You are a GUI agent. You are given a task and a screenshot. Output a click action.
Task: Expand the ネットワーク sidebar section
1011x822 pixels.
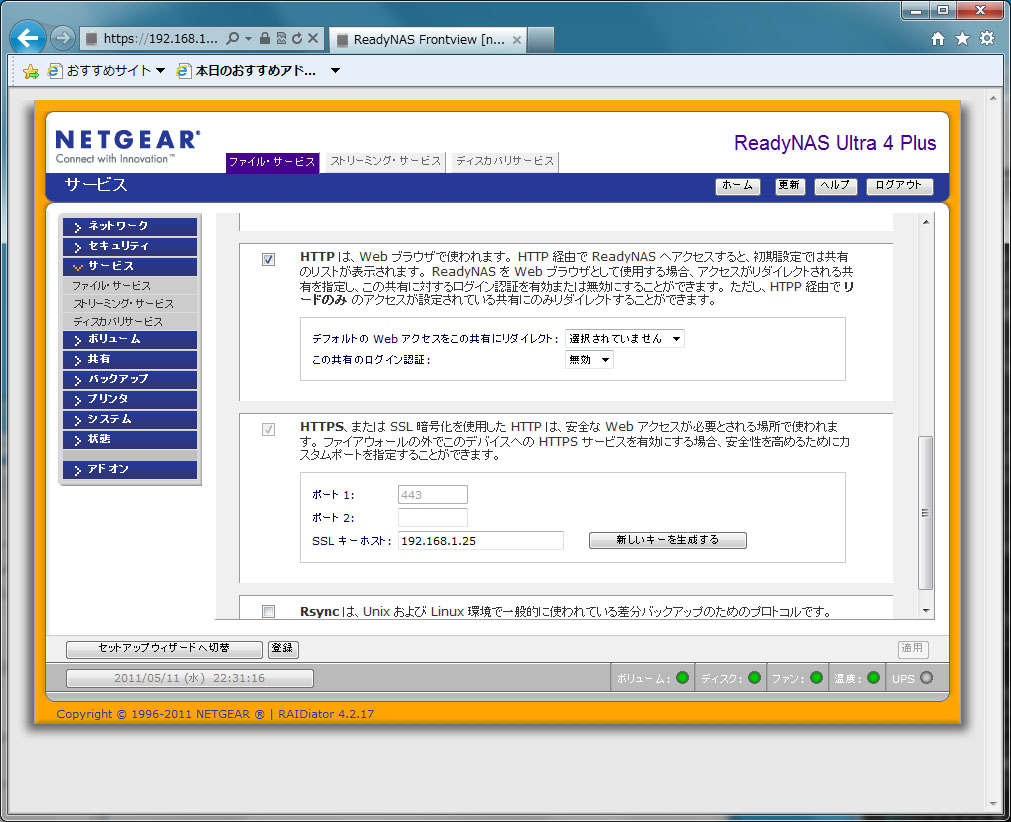click(x=130, y=226)
